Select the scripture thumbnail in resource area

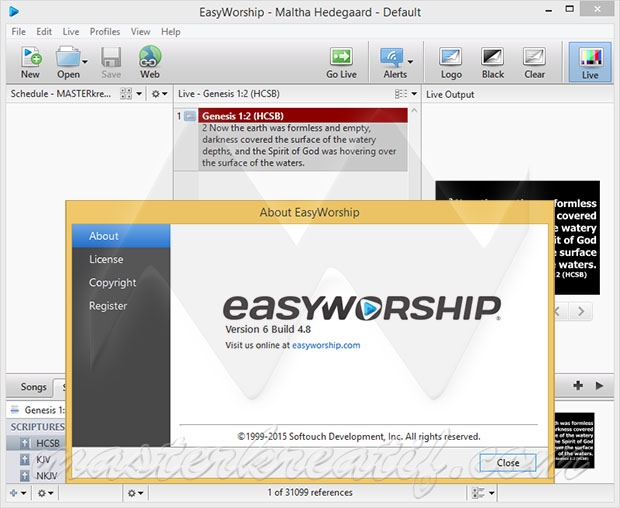tap(574, 440)
